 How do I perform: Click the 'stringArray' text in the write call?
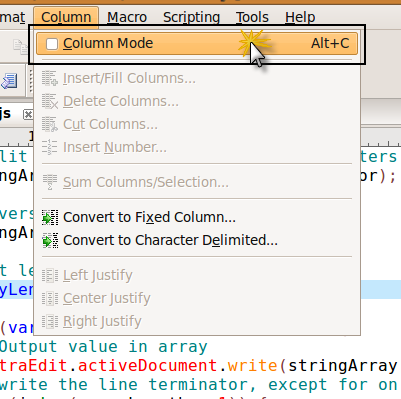[x=343, y=366]
